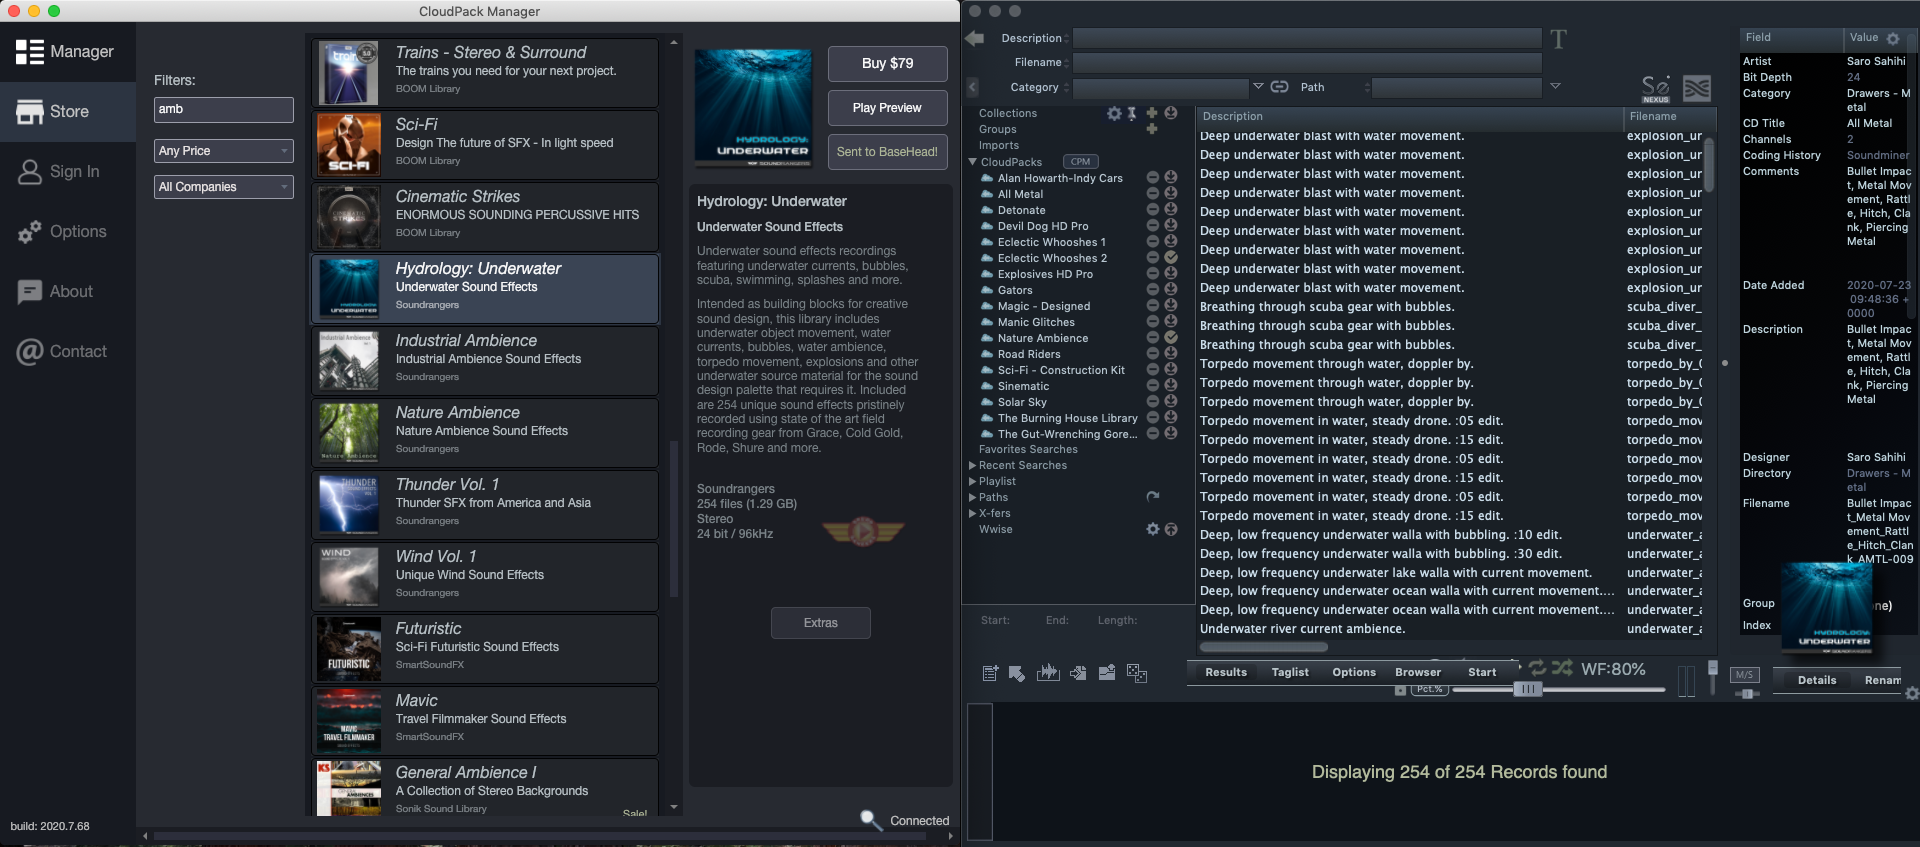This screenshot has height=847, width=1920.
Task: Click download icon for Gators
Action: coord(1171,289)
